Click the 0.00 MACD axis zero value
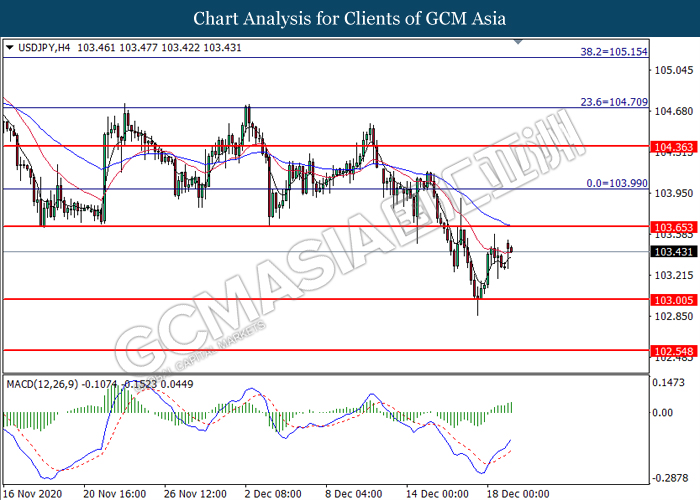700x500 pixels. point(662,412)
